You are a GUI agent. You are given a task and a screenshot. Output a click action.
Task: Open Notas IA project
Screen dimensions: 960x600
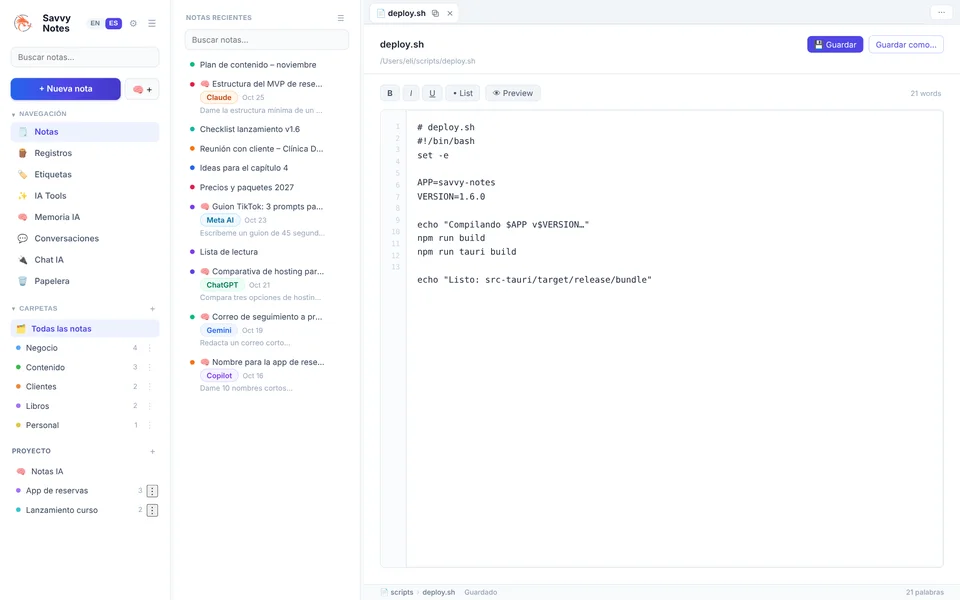coord(85,471)
